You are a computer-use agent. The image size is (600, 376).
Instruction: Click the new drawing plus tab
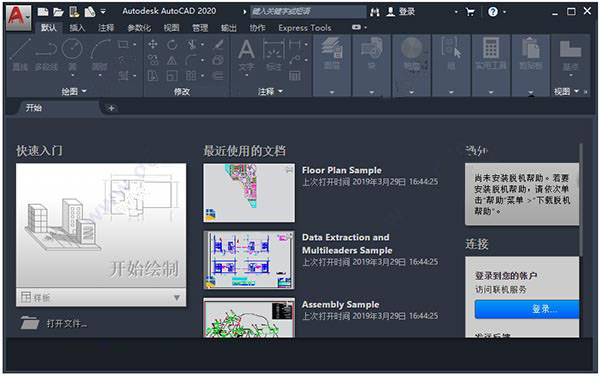(111, 108)
